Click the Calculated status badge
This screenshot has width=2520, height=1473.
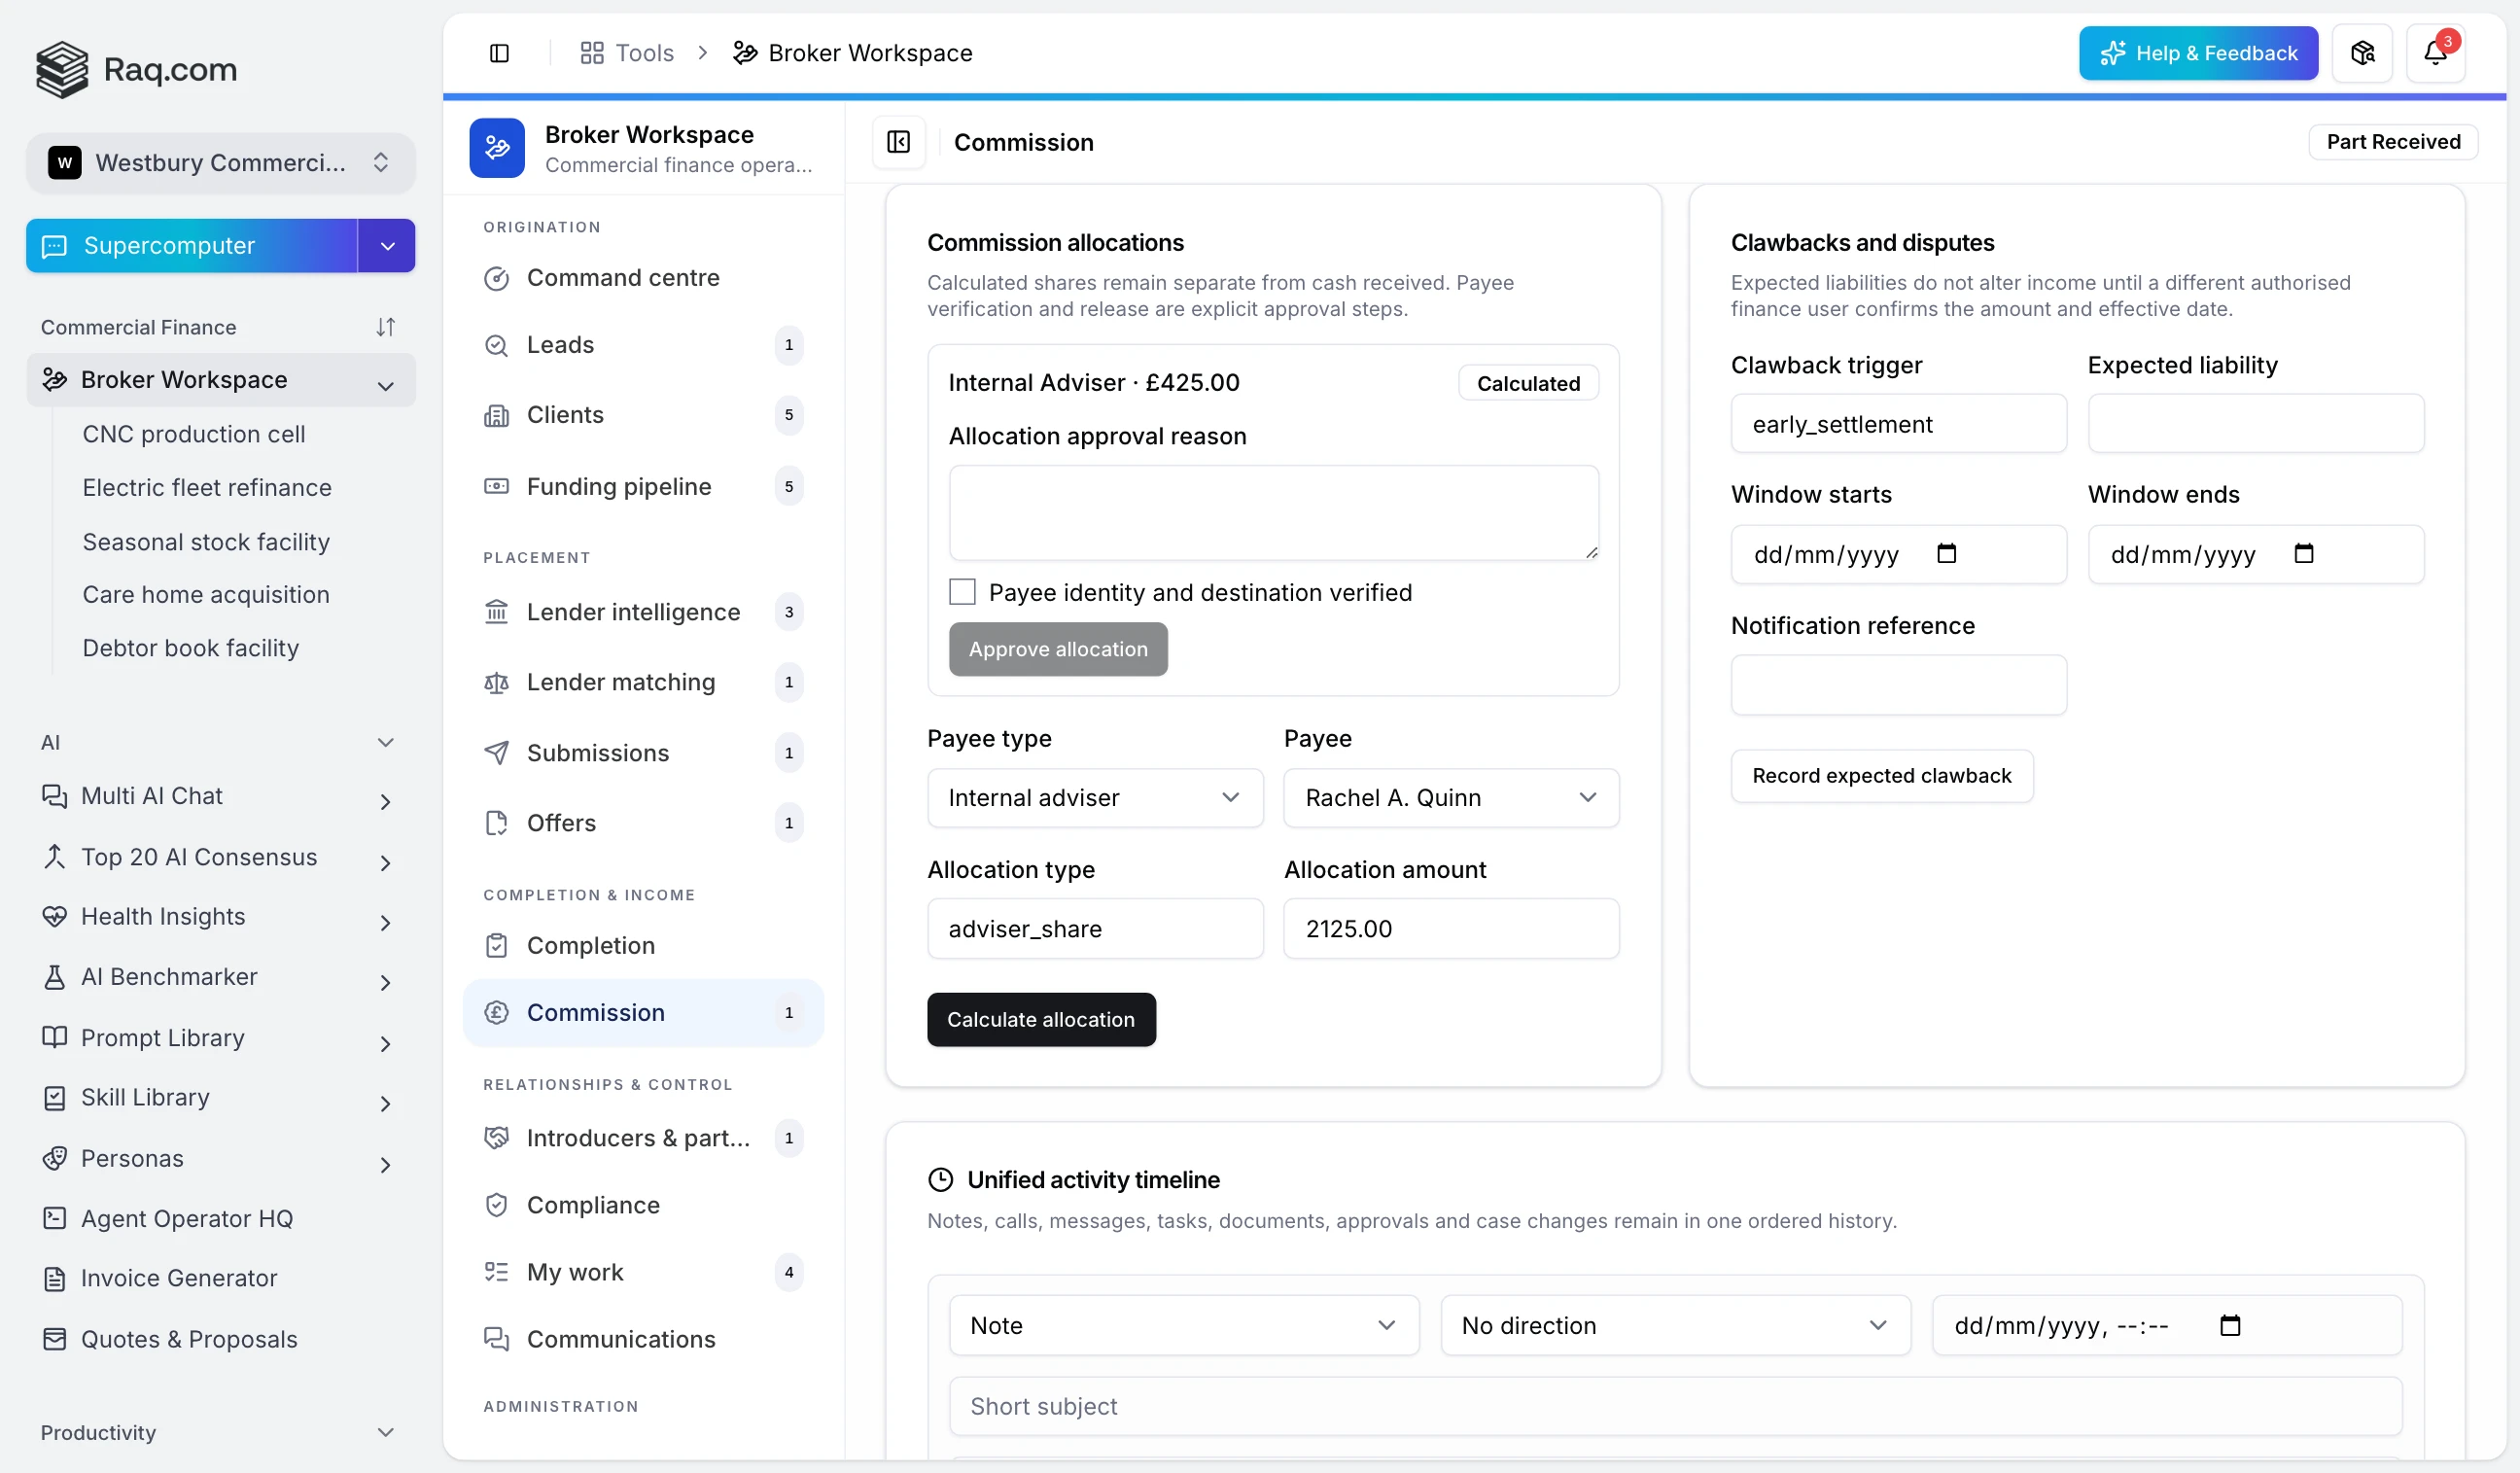click(x=1528, y=383)
